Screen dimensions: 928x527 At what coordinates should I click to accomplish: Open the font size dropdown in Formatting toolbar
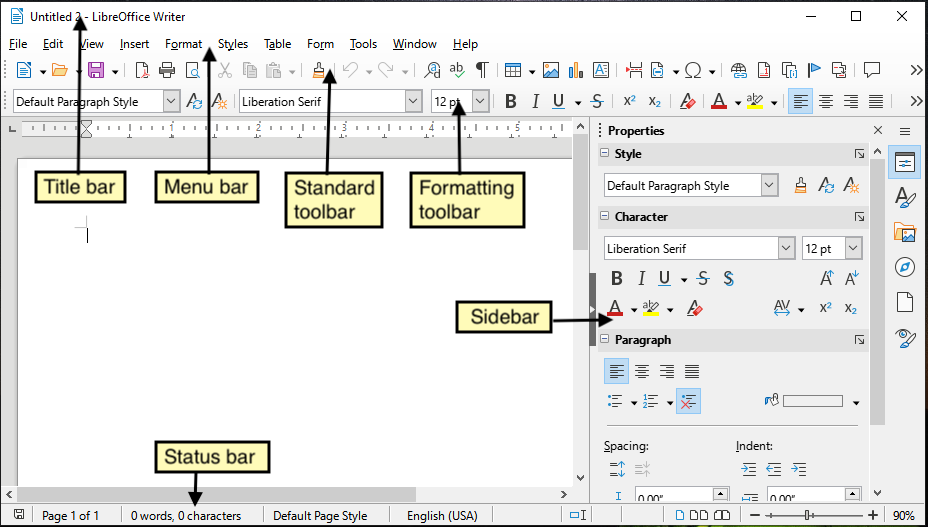pyautogui.click(x=480, y=101)
